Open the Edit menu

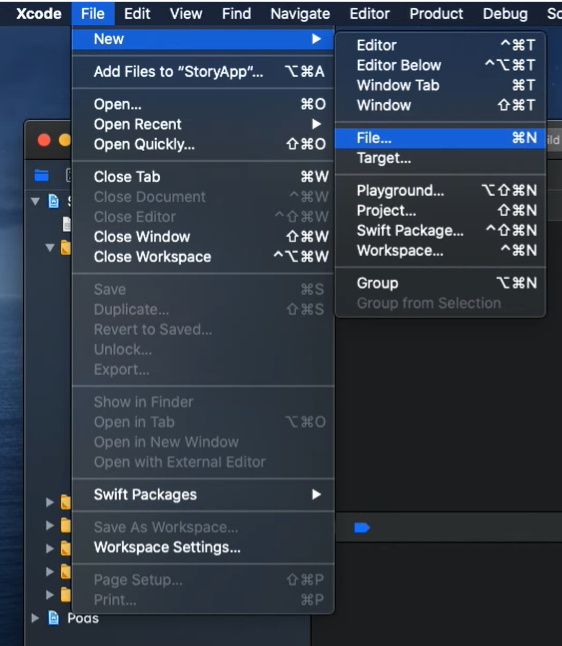(137, 14)
